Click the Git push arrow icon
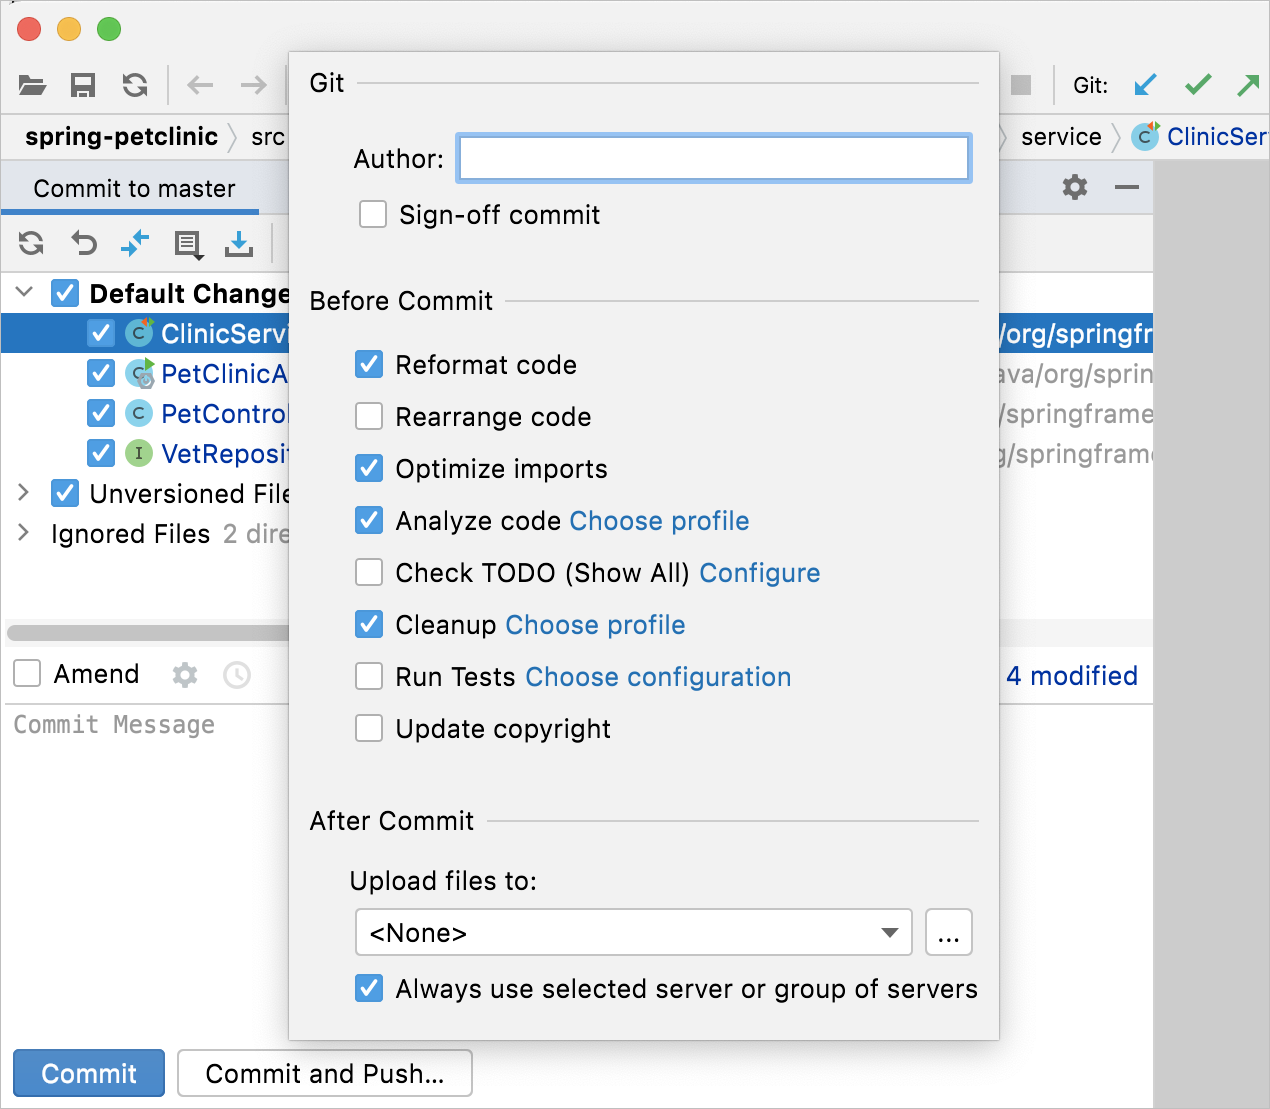This screenshot has height=1109, width=1270. click(x=1248, y=85)
